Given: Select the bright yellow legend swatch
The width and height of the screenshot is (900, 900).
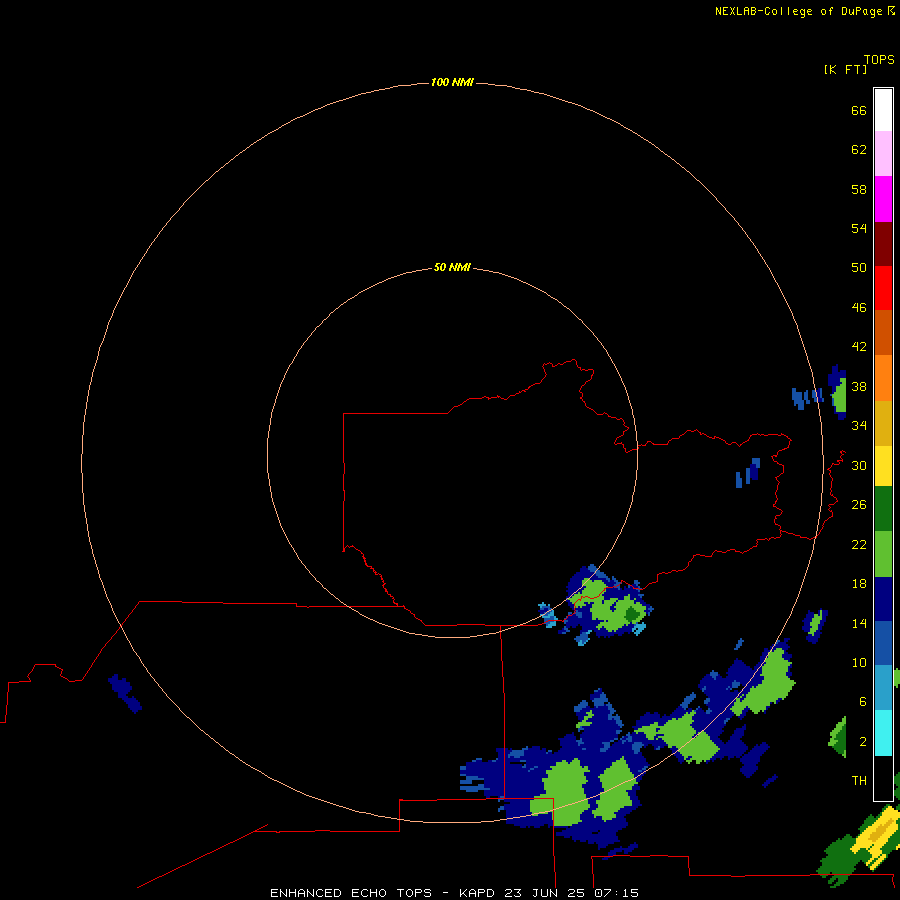Looking at the screenshot, I should pos(883,466).
